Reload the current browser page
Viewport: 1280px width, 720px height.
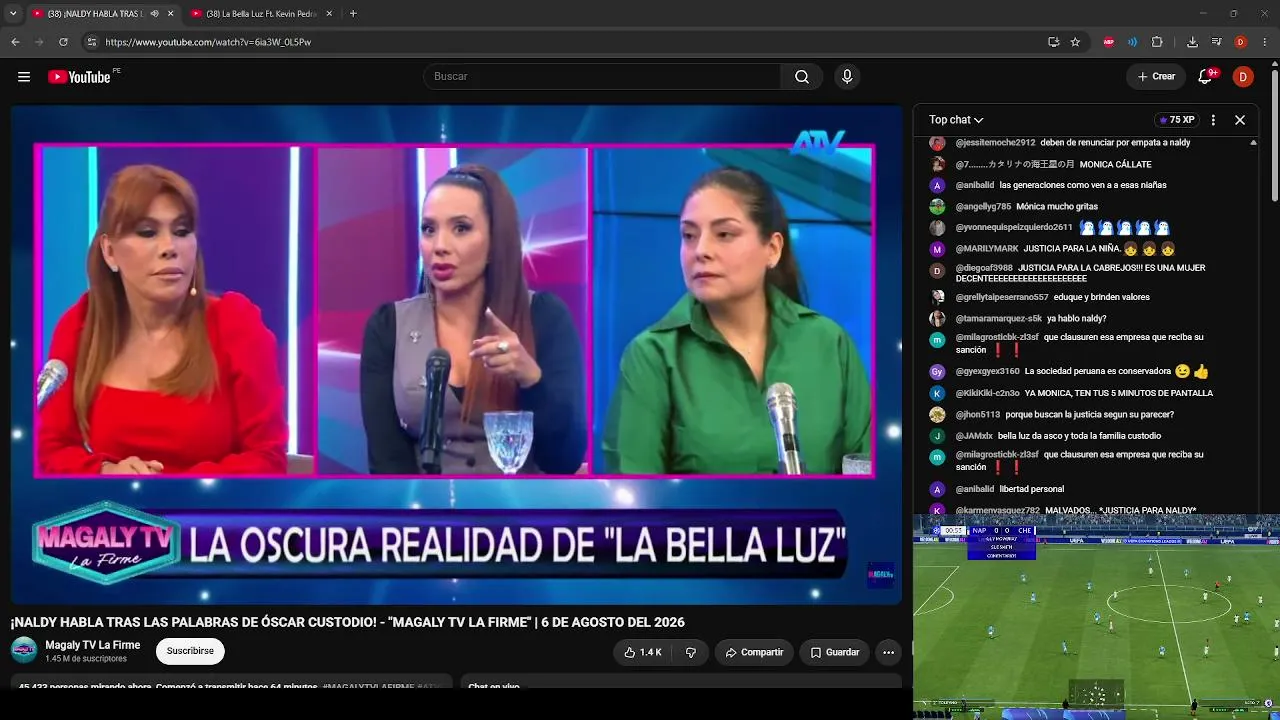point(63,42)
